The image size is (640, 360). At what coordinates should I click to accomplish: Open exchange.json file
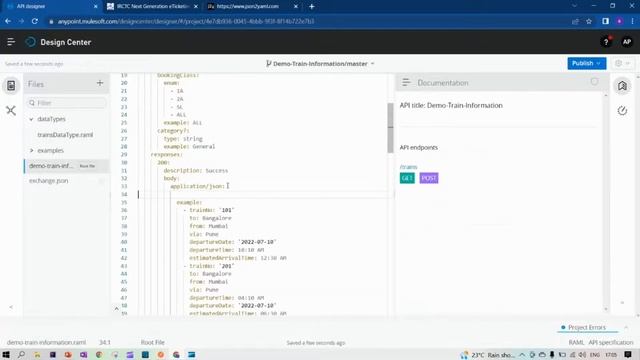[49, 181]
